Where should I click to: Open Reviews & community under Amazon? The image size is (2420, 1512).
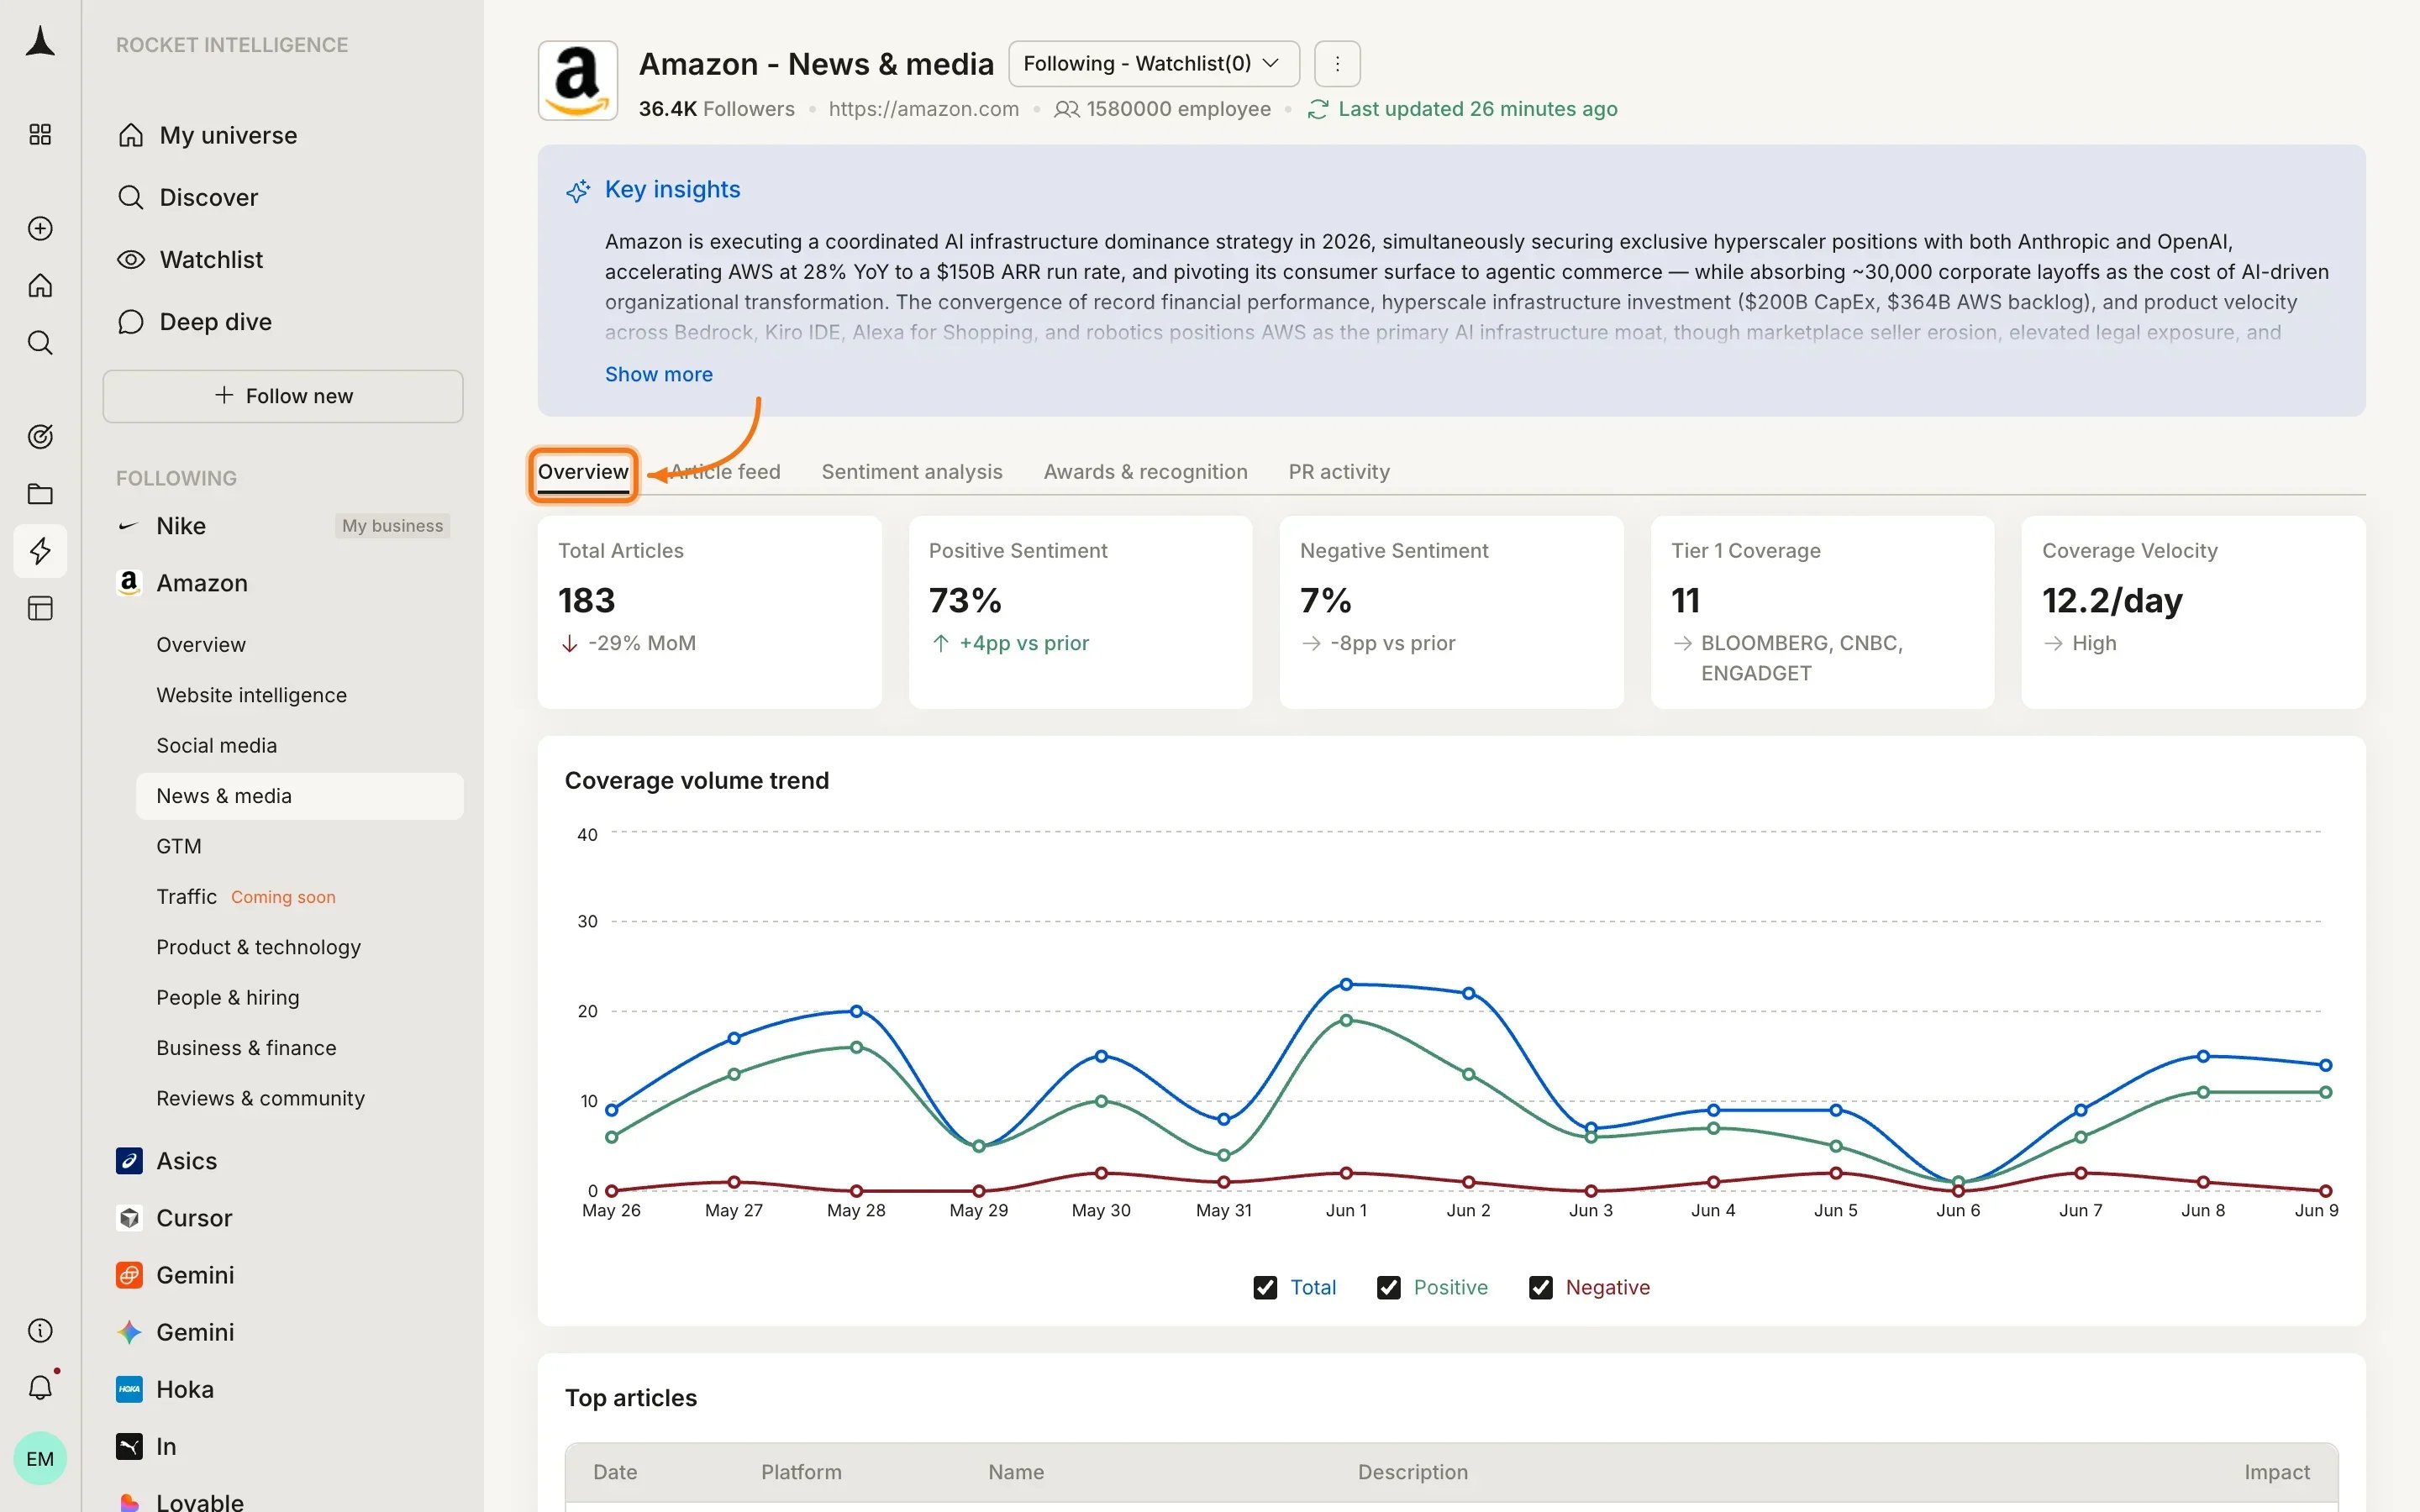pyautogui.click(x=261, y=1098)
